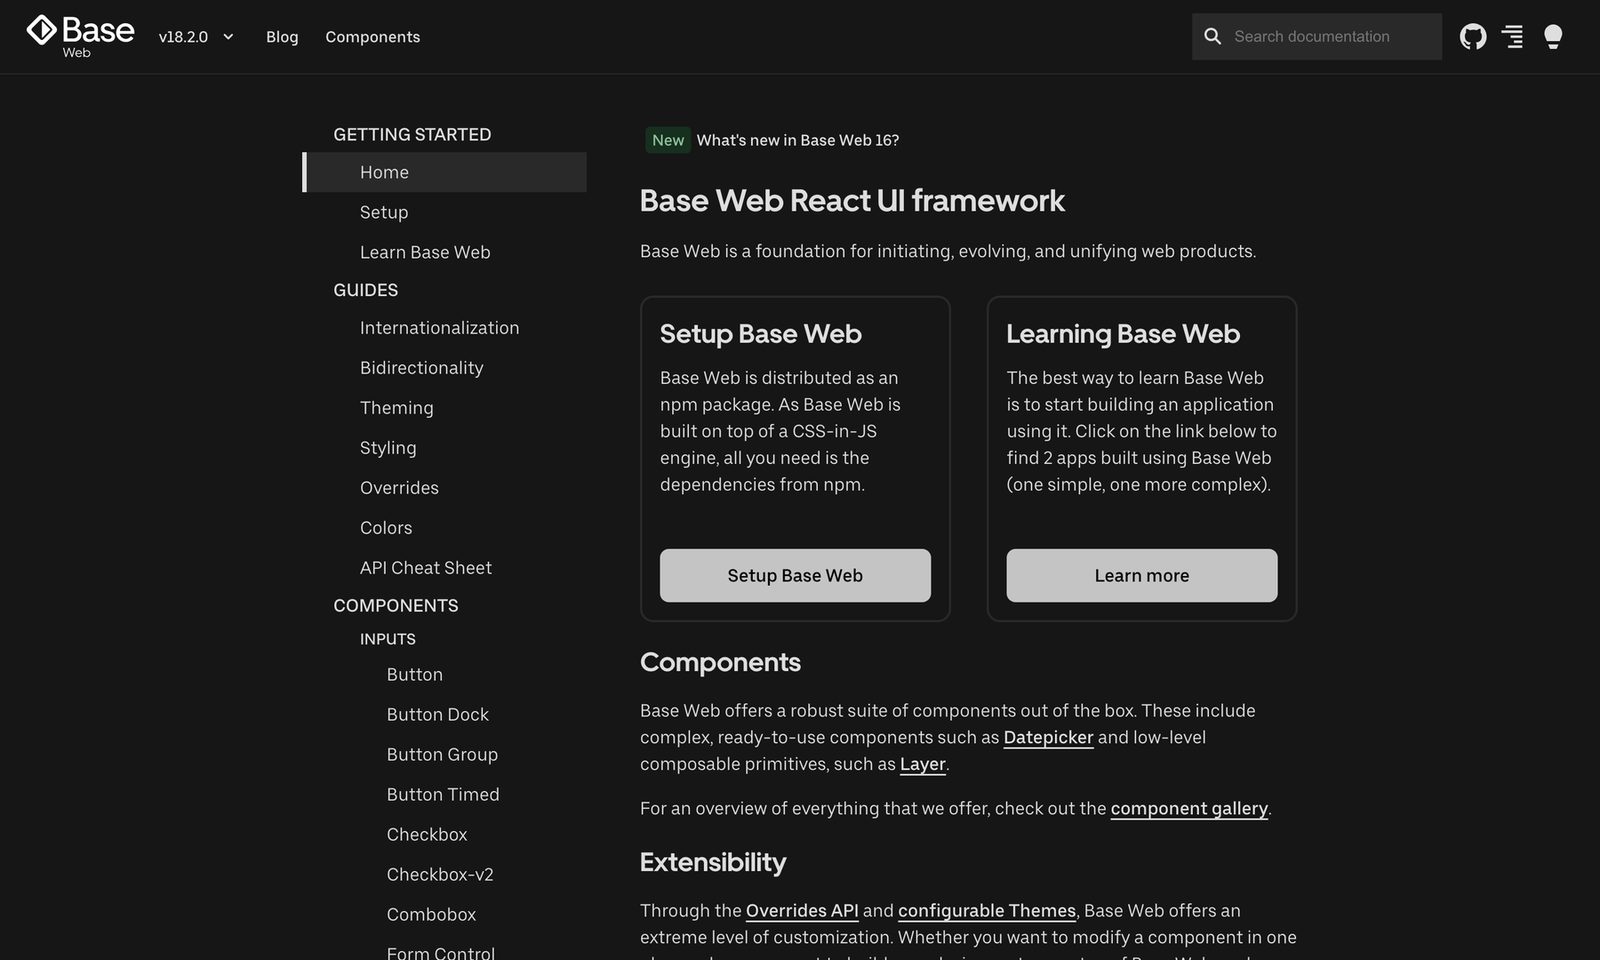Viewport: 1600px width, 960px height.
Task: Open Theming guide
Action: [x=397, y=408]
